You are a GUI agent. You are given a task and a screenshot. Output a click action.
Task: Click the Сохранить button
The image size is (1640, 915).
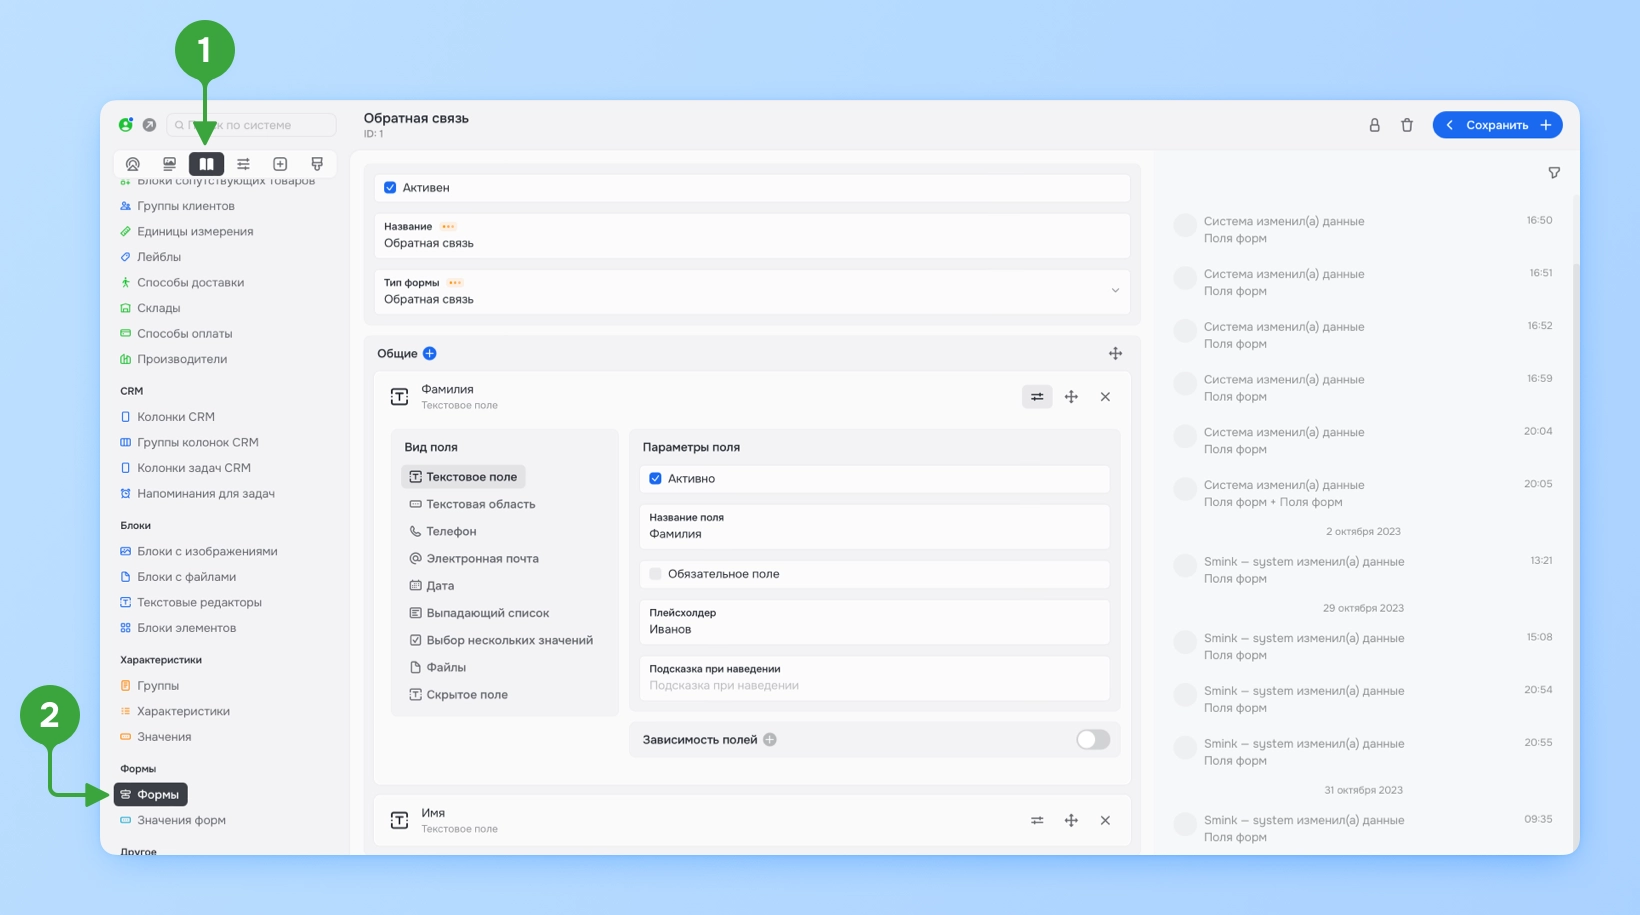[1497, 125]
